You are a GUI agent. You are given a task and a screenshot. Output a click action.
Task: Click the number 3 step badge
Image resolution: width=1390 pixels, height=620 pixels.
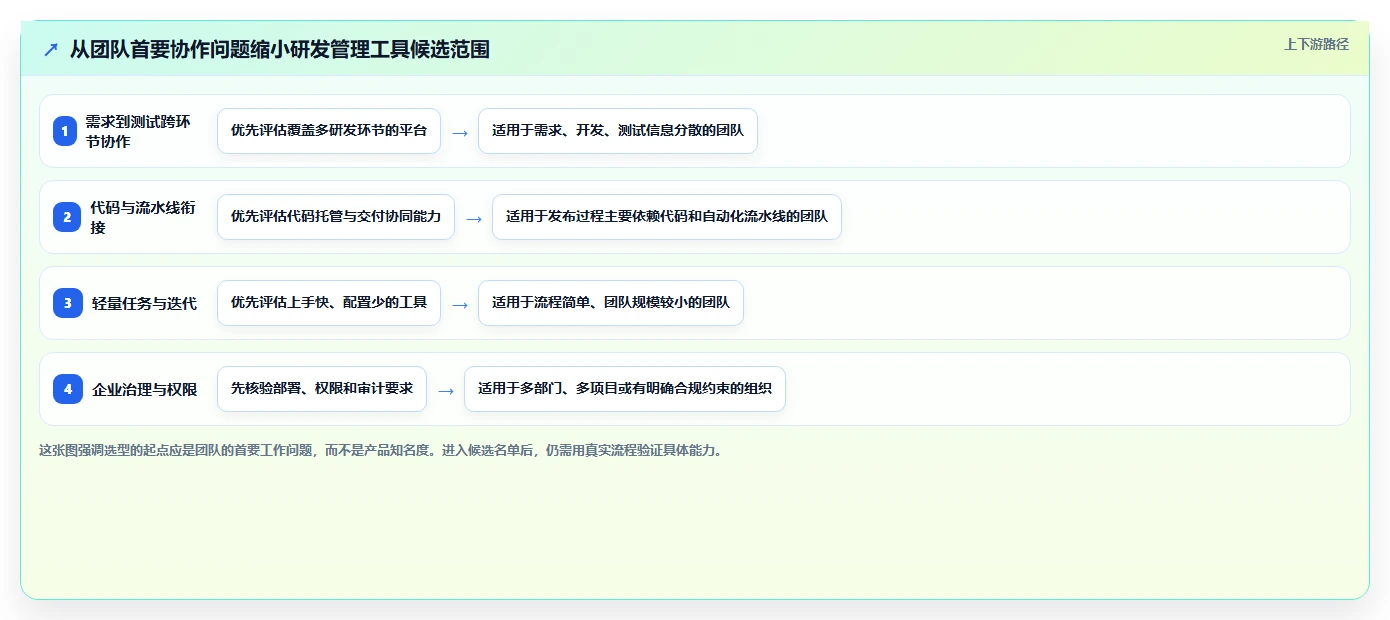(x=68, y=303)
